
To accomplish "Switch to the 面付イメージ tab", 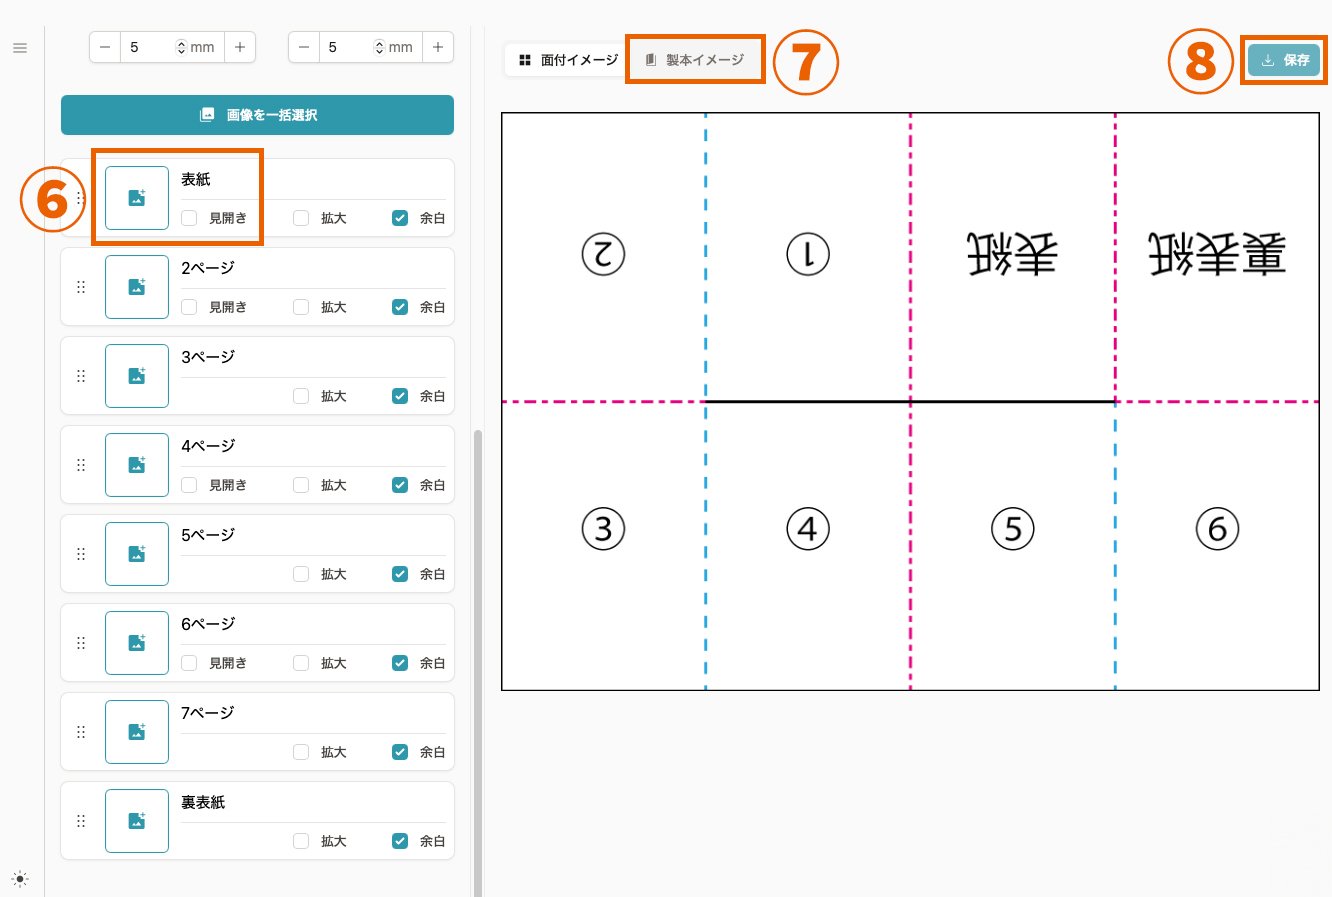I will pos(568,60).
